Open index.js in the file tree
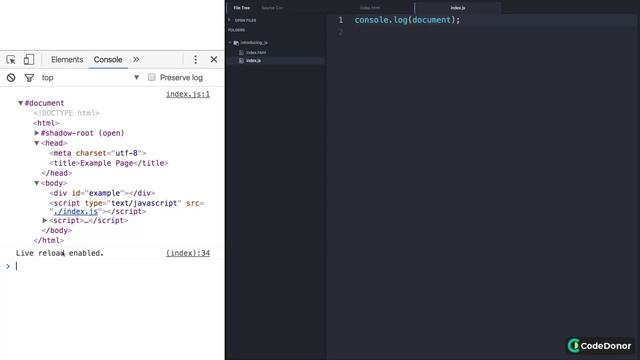The width and height of the screenshot is (640, 360). click(x=253, y=60)
